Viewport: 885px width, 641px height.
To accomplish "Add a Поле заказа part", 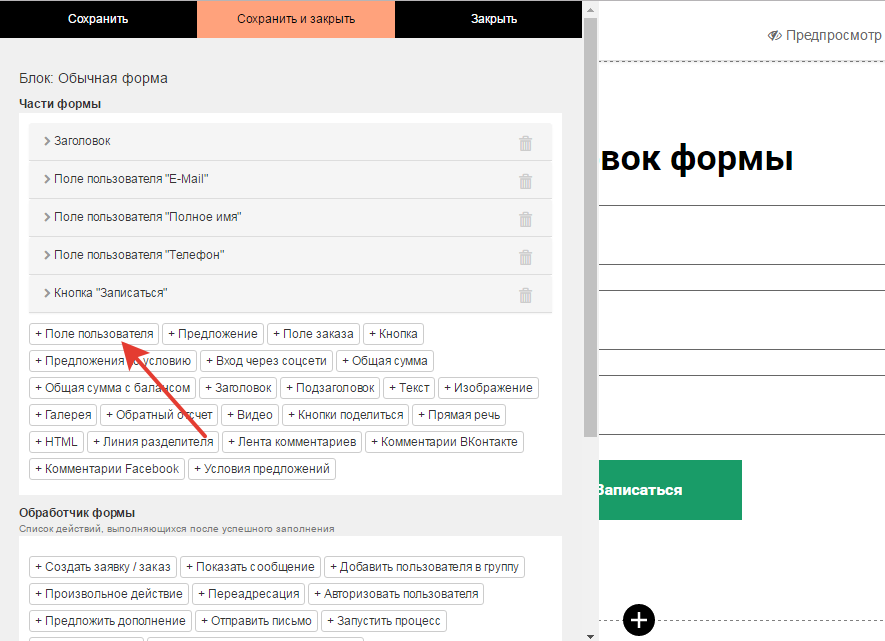I will [313, 334].
